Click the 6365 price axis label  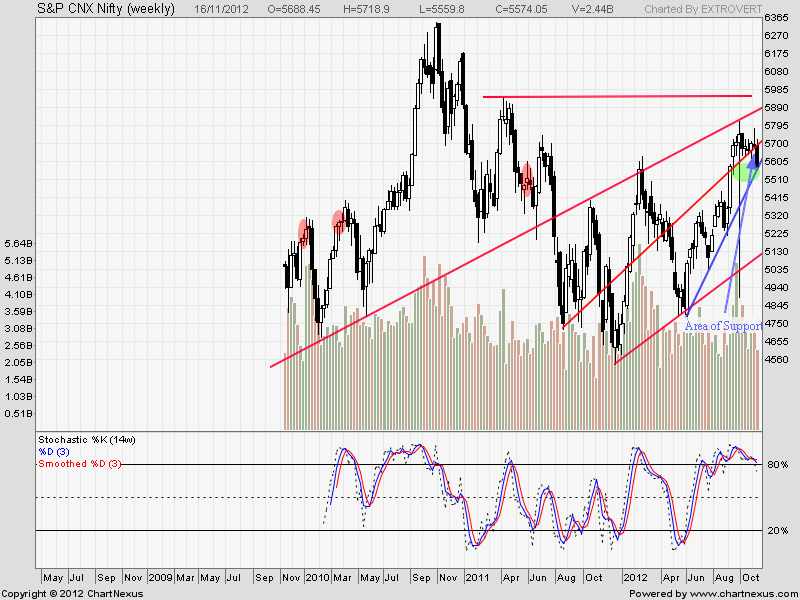coord(776,19)
